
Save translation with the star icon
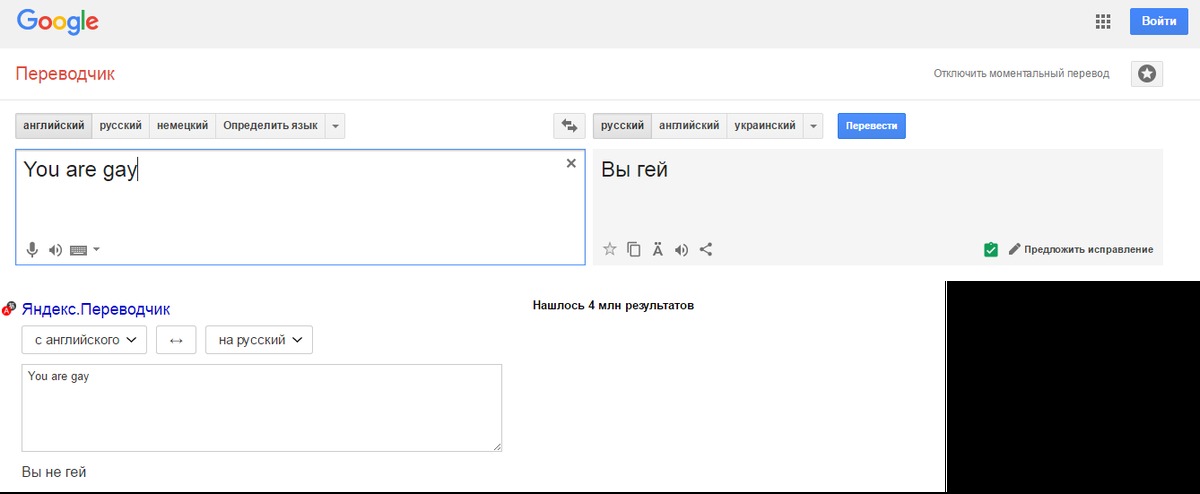[x=609, y=249]
